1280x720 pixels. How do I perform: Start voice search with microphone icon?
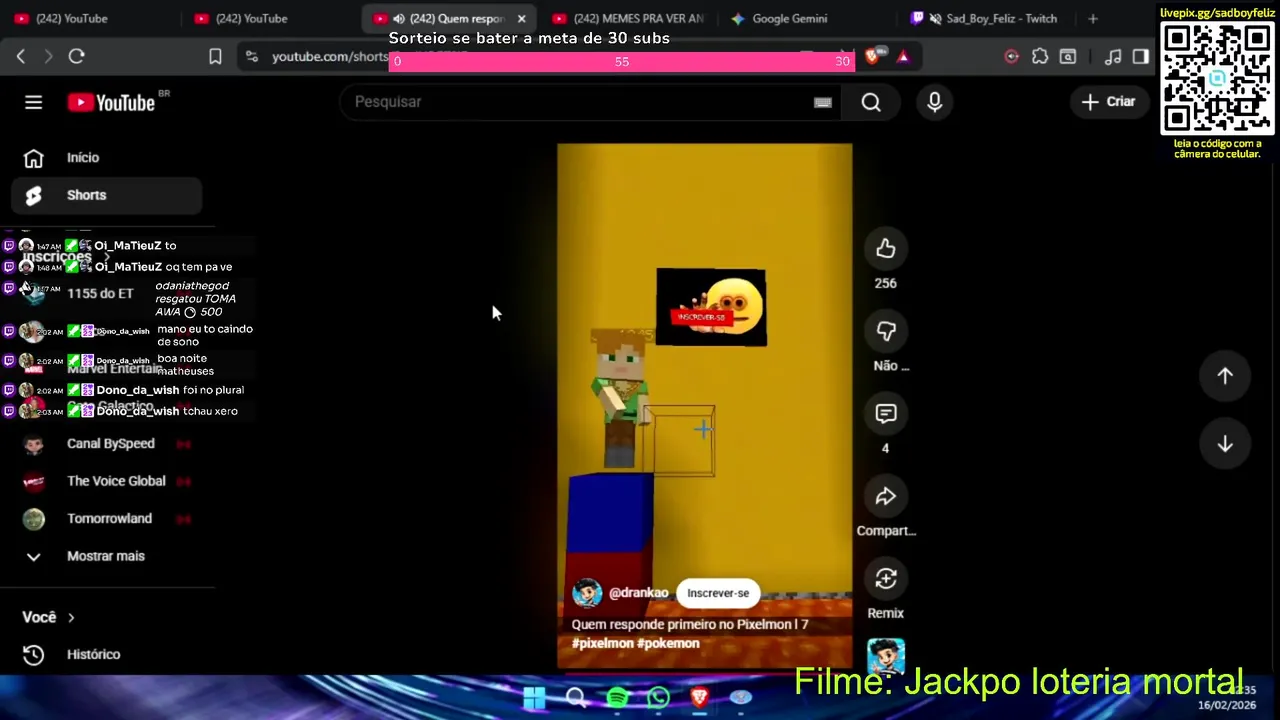coord(934,102)
